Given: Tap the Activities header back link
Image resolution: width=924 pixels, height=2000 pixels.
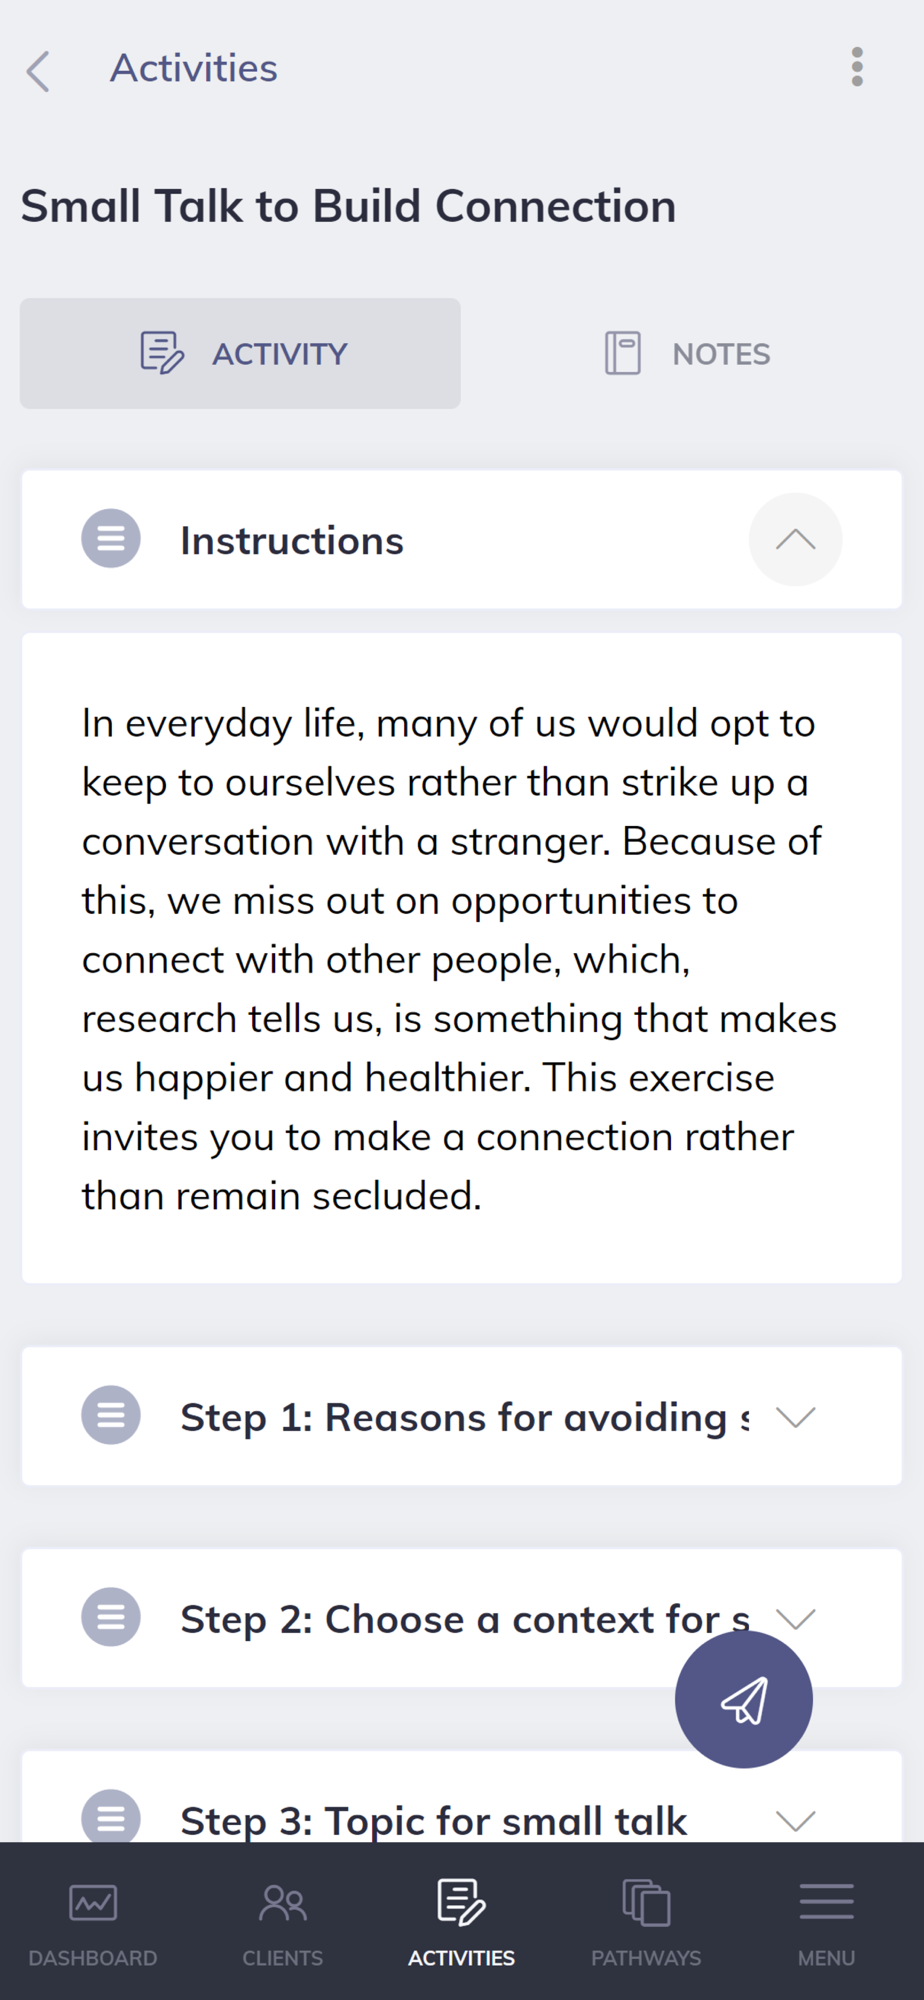Looking at the screenshot, I should click(194, 69).
